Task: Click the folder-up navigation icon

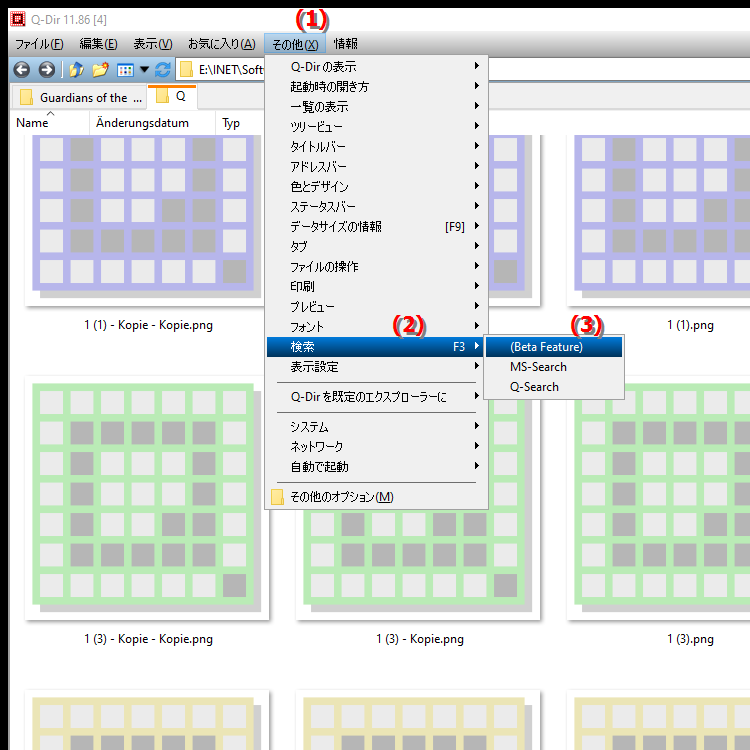Action: [77, 70]
